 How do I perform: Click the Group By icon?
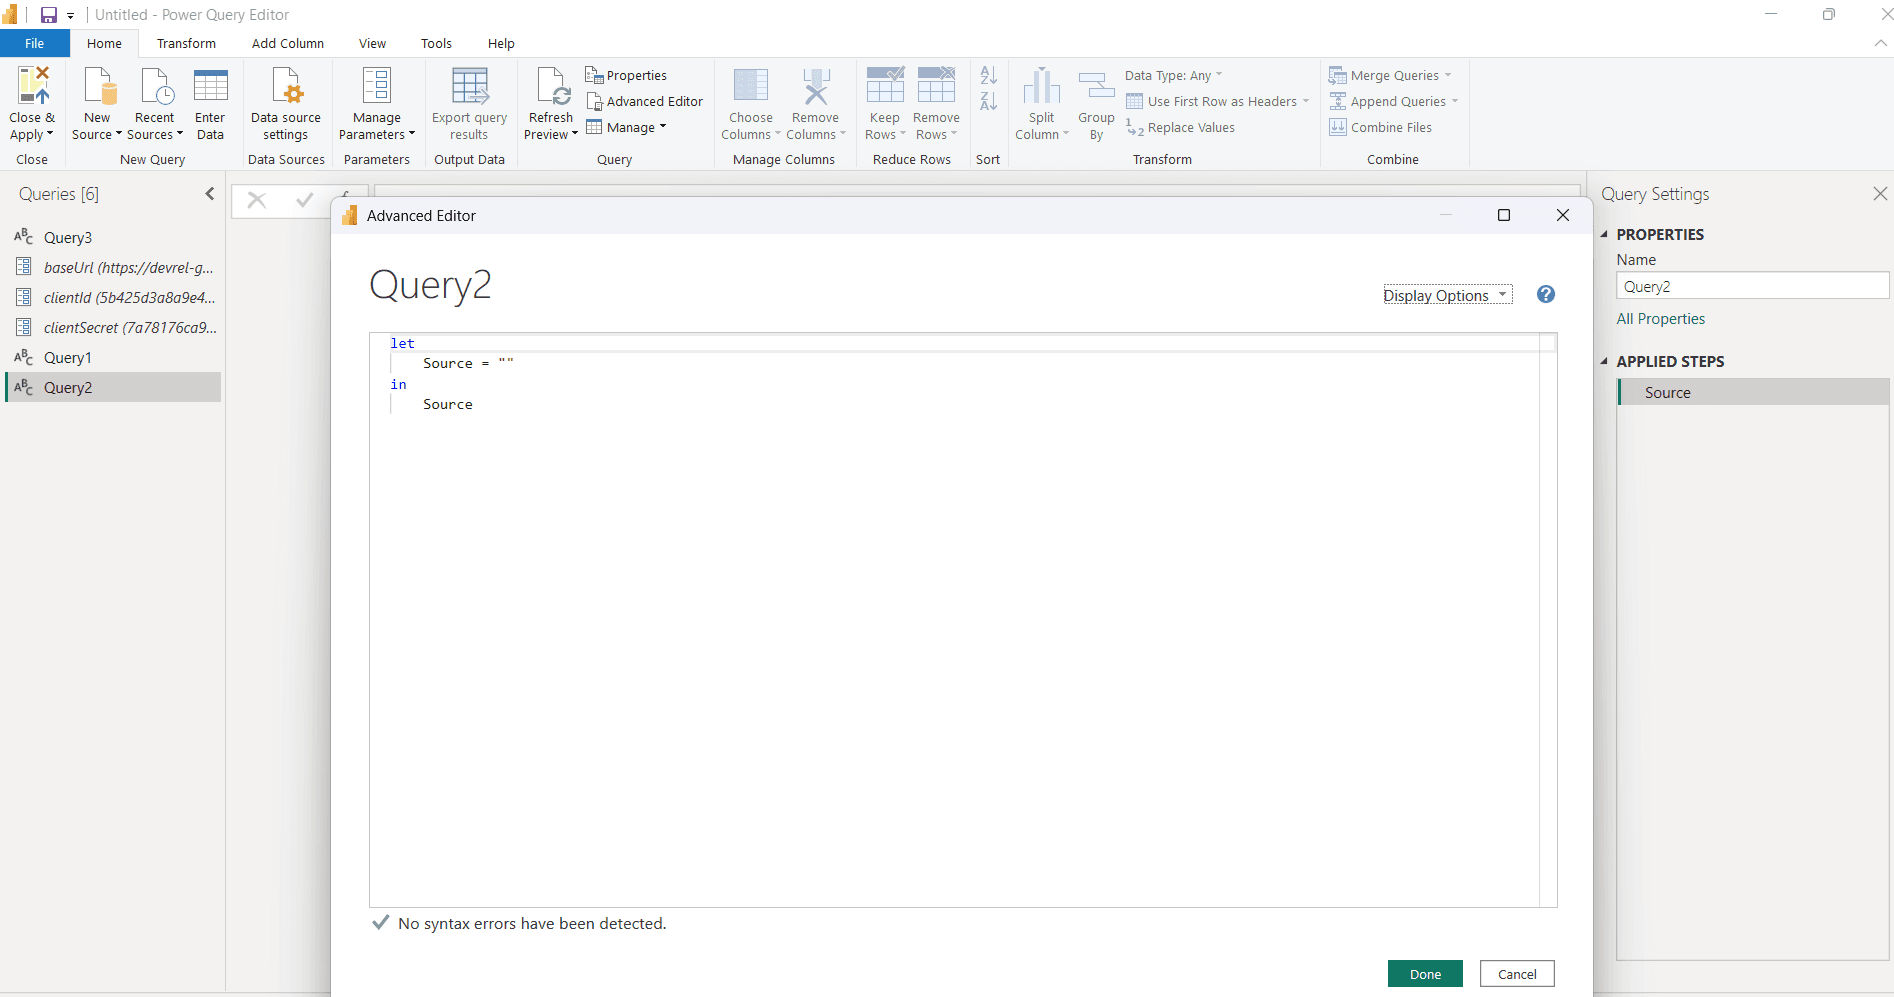(1096, 86)
